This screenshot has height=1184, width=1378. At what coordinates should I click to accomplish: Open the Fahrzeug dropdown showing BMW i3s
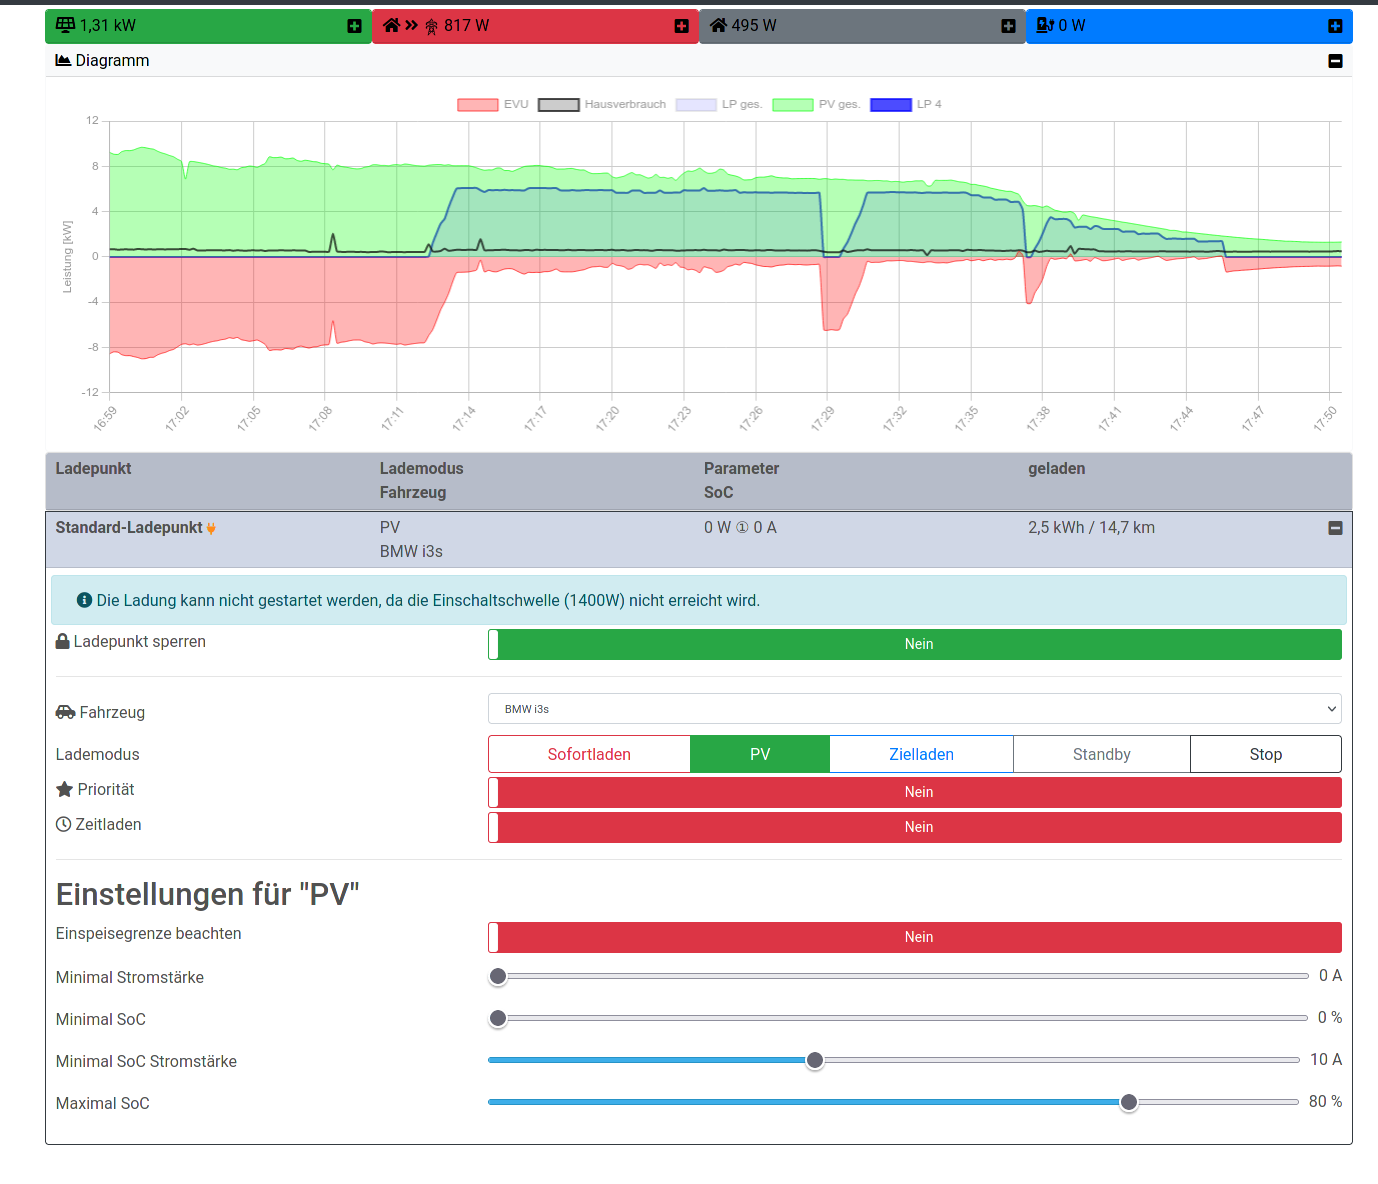coord(914,709)
